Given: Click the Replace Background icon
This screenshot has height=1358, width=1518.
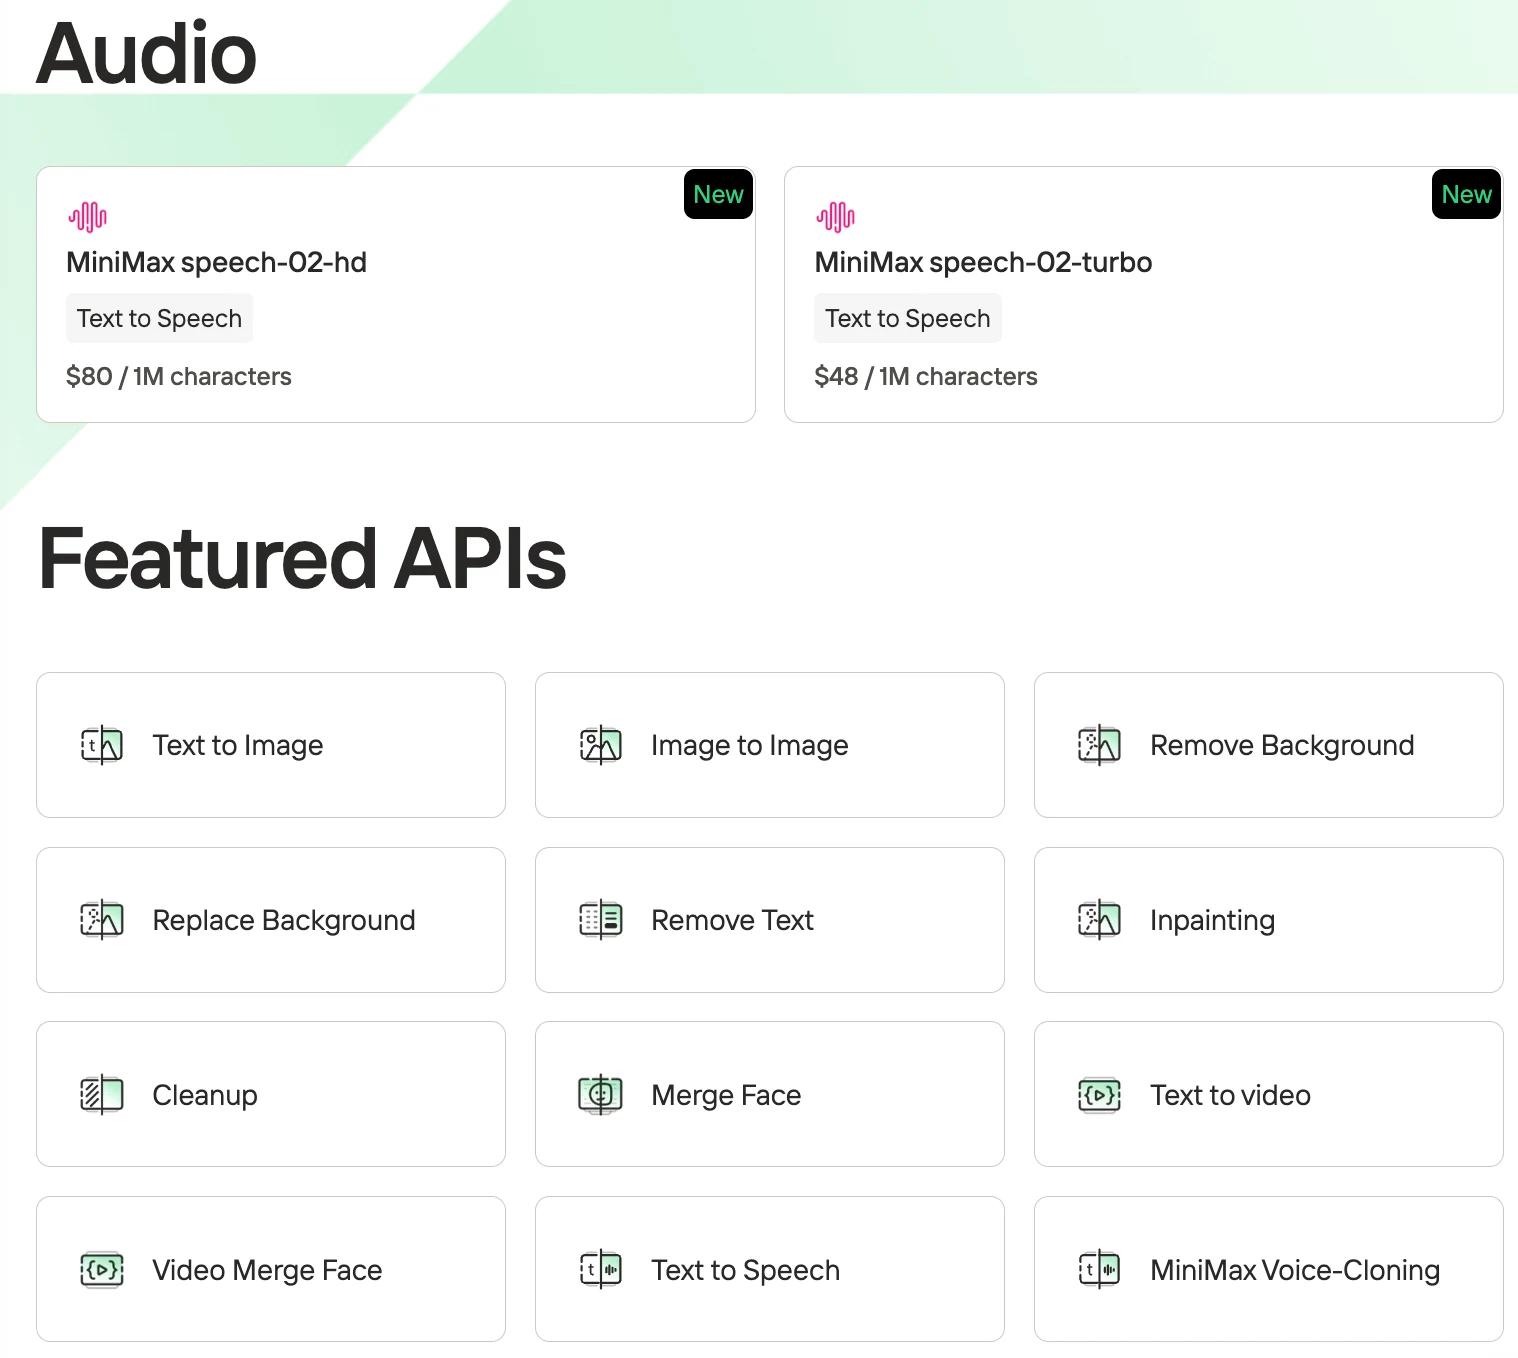Looking at the screenshot, I should (x=101, y=920).
